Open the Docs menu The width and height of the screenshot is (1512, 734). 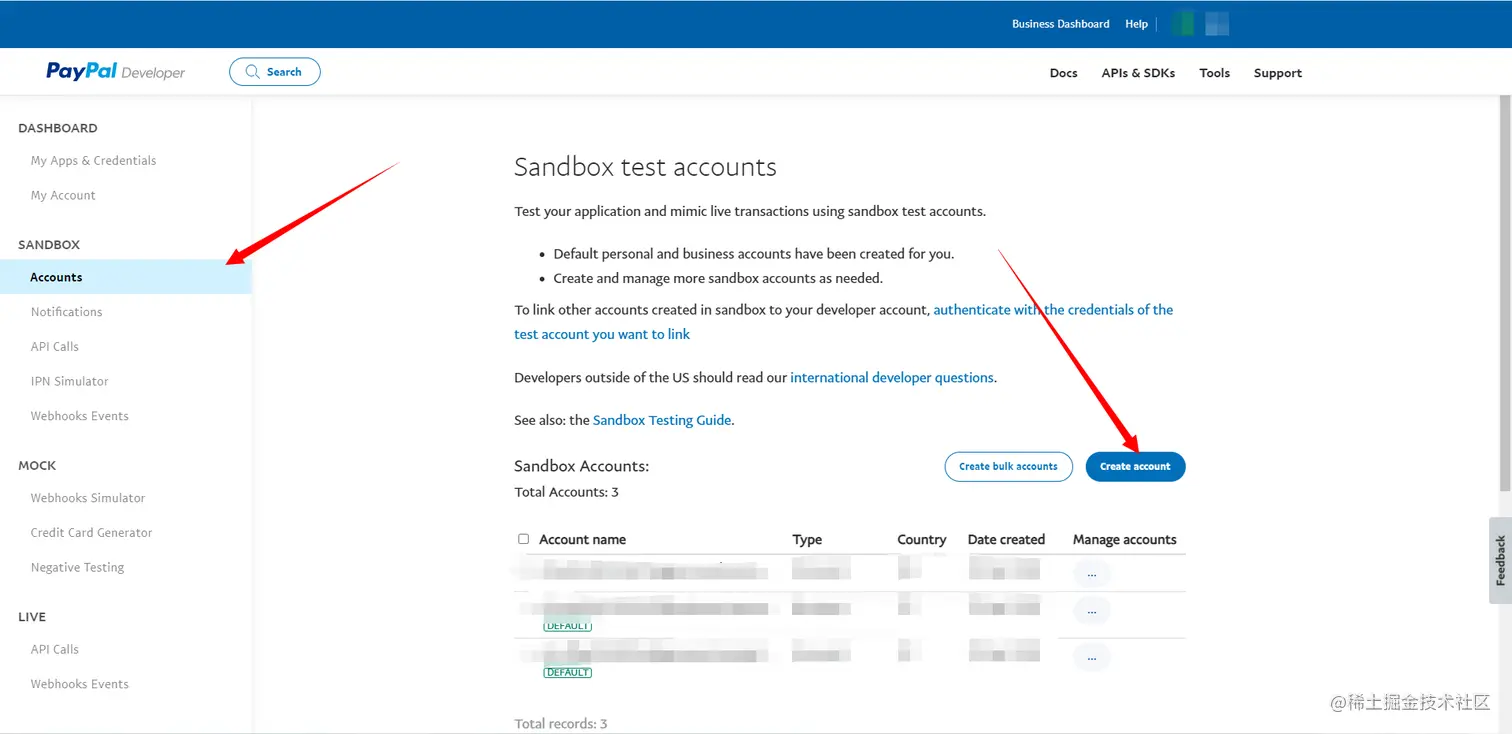1063,73
